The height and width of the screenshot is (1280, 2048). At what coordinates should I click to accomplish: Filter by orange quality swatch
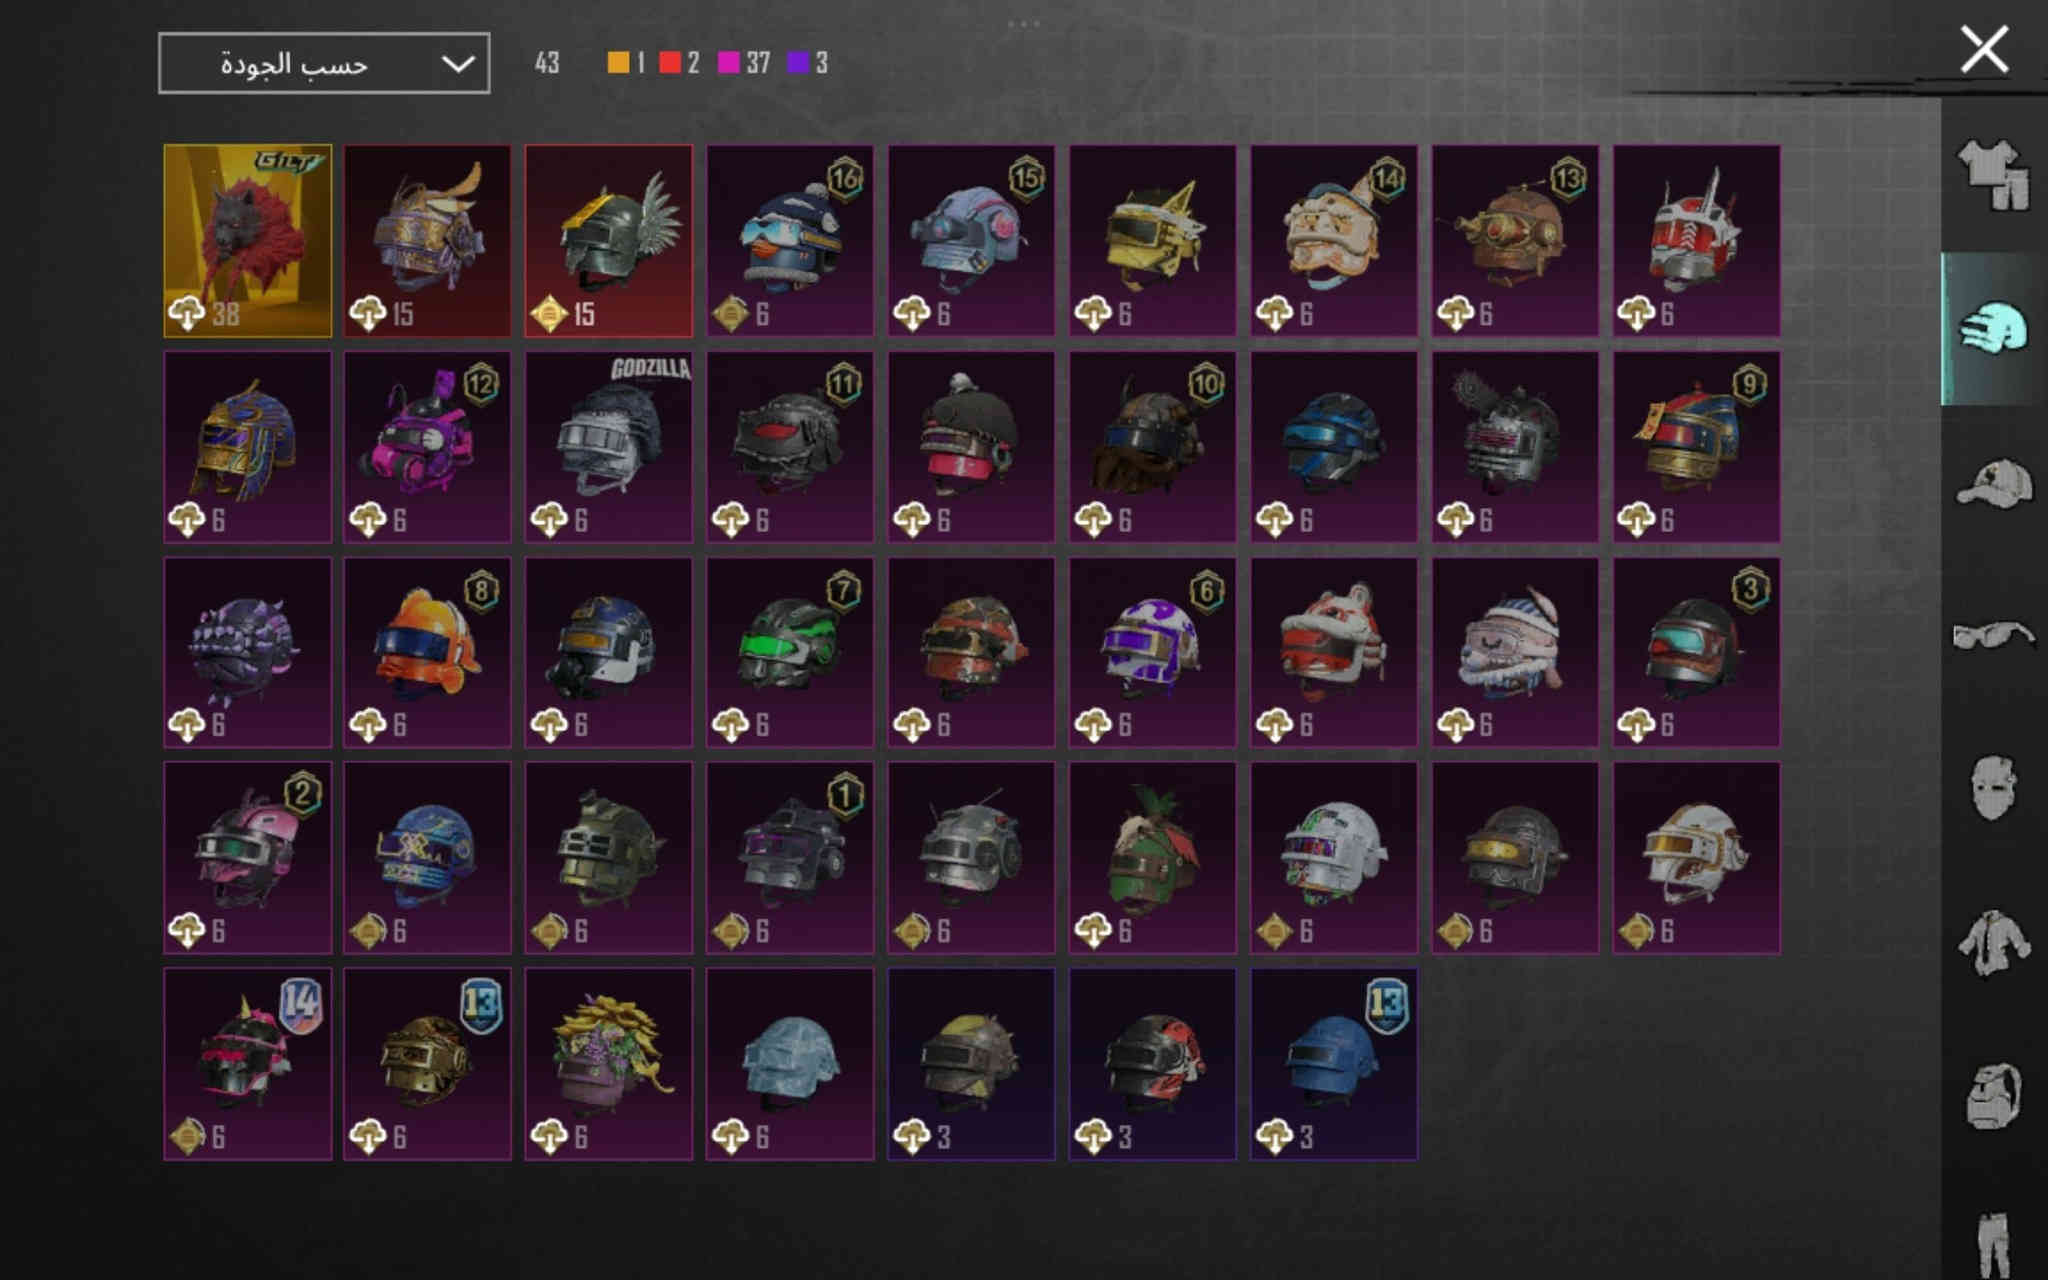coord(627,63)
